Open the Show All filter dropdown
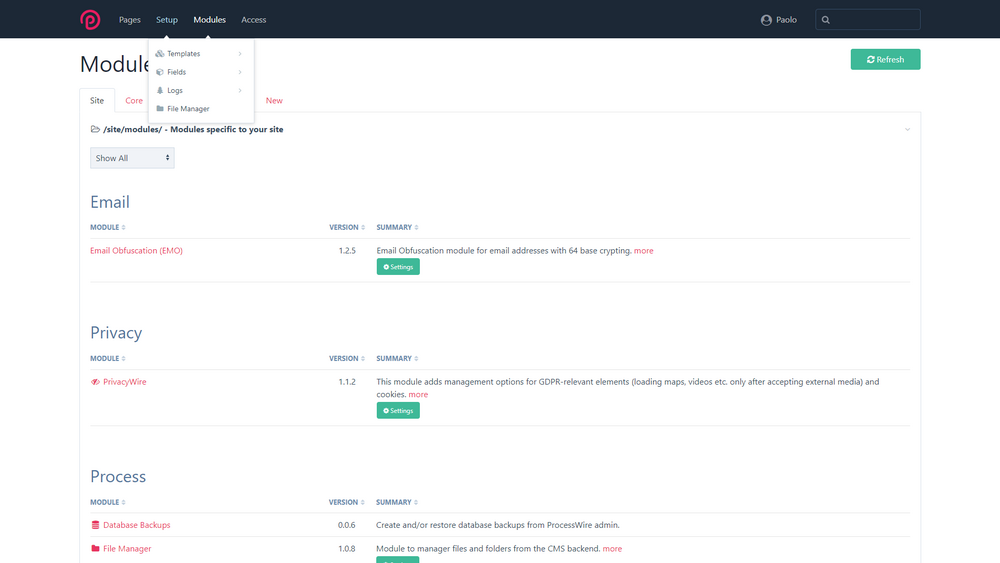The width and height of the screenshot is (1000, 563). tap(132, 158)
